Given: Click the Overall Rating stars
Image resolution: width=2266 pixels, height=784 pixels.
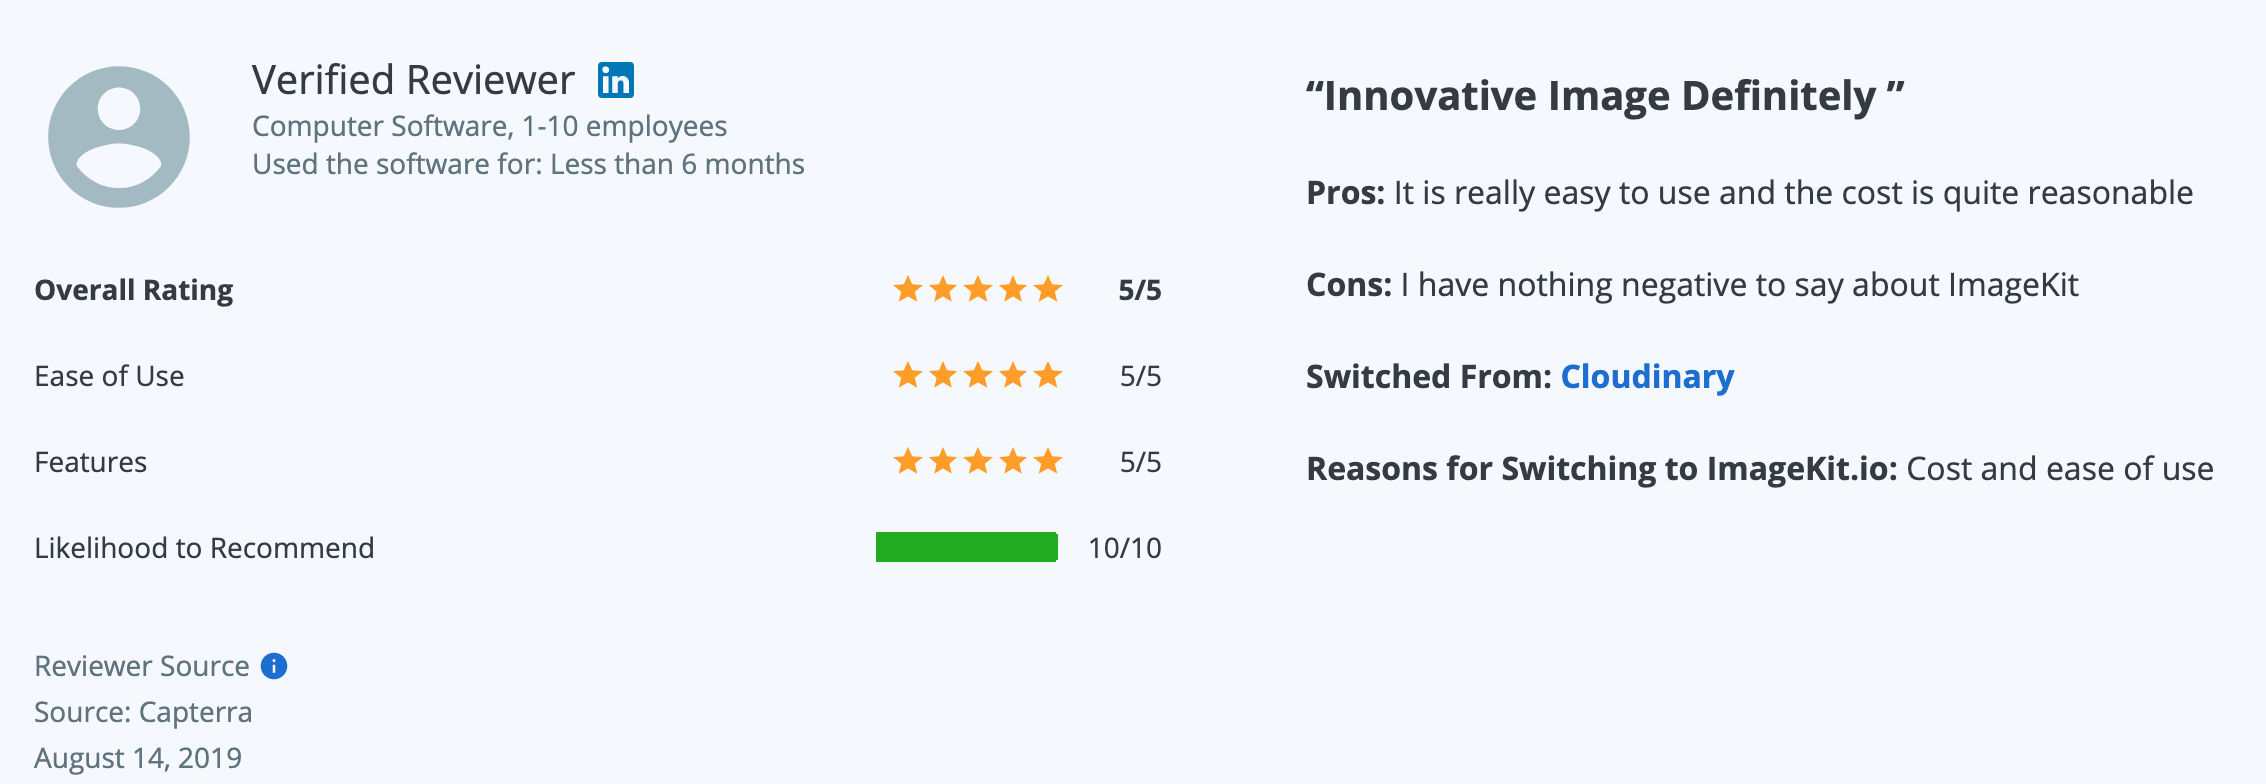Looking at the screenshot, I should (x=977, y=289).
